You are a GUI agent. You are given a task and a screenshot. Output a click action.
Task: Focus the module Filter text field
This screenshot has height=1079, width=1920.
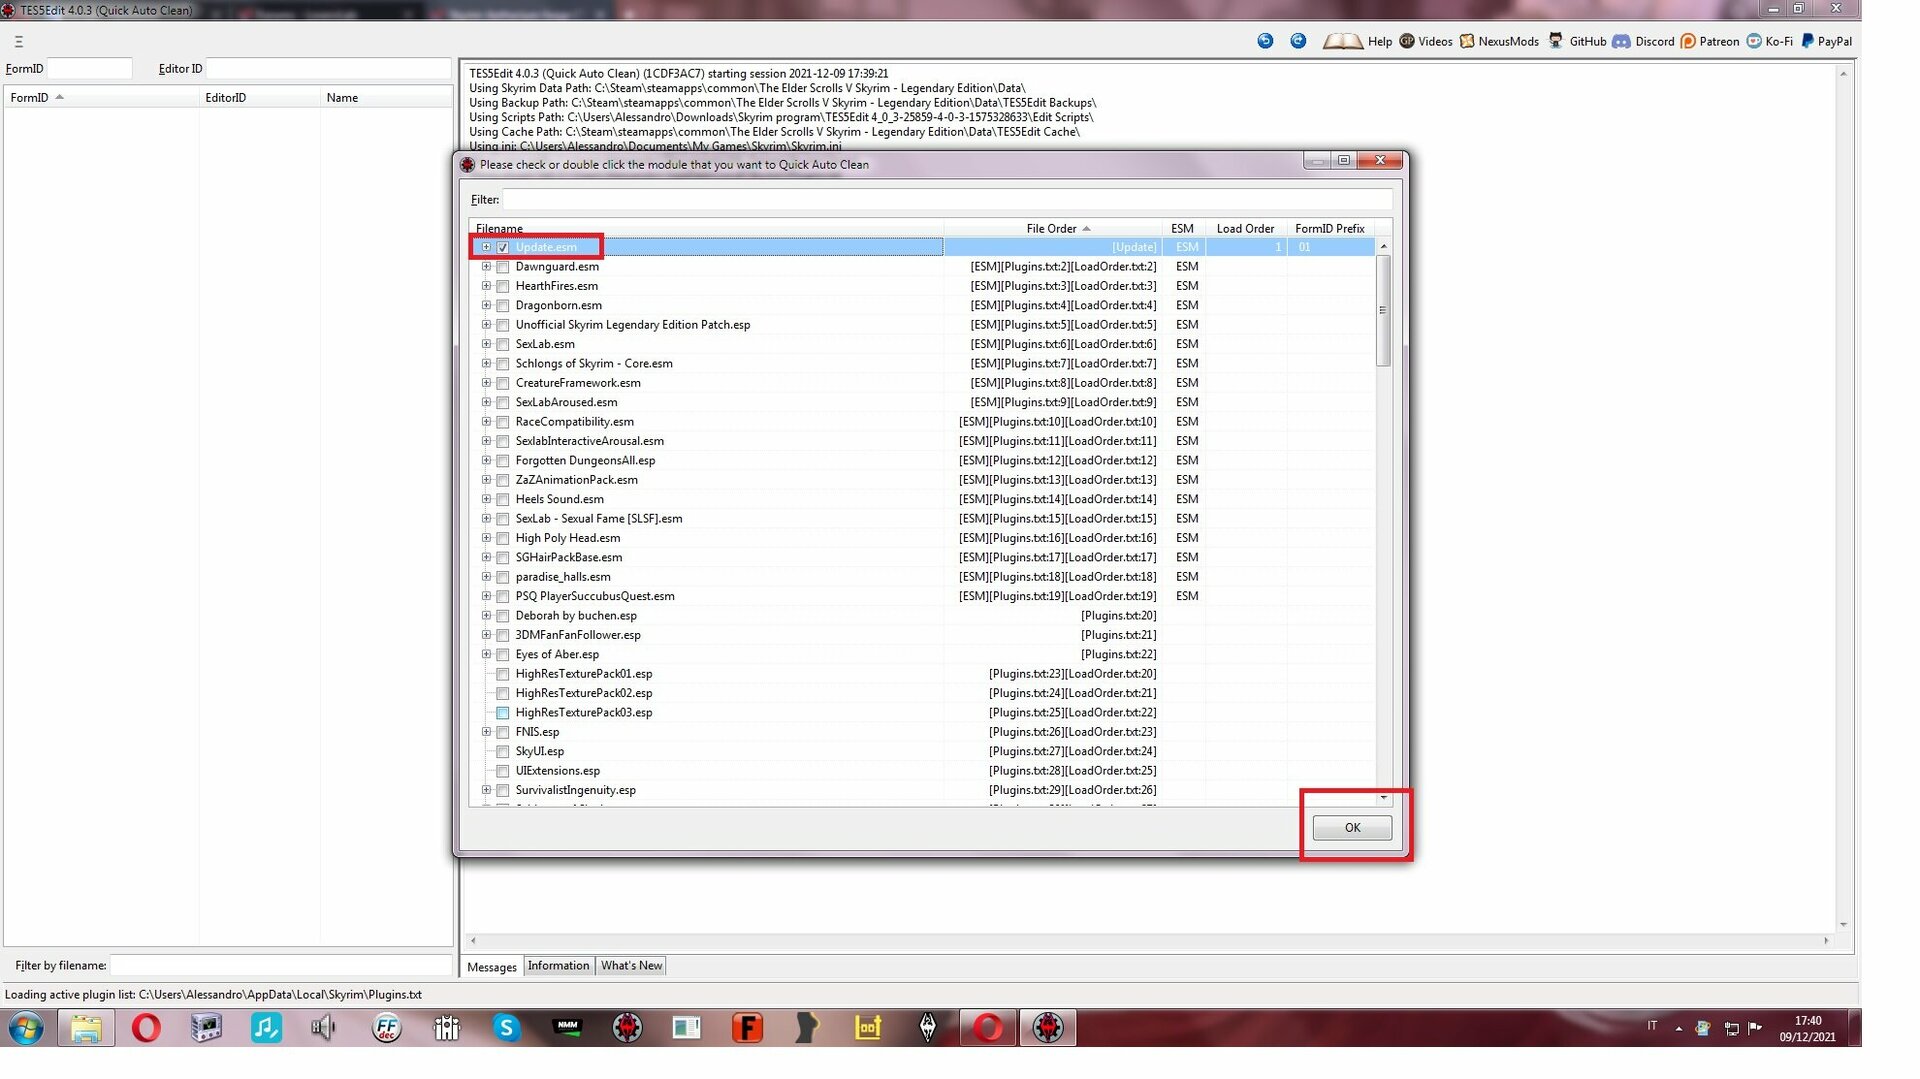[x=946, y=200]
